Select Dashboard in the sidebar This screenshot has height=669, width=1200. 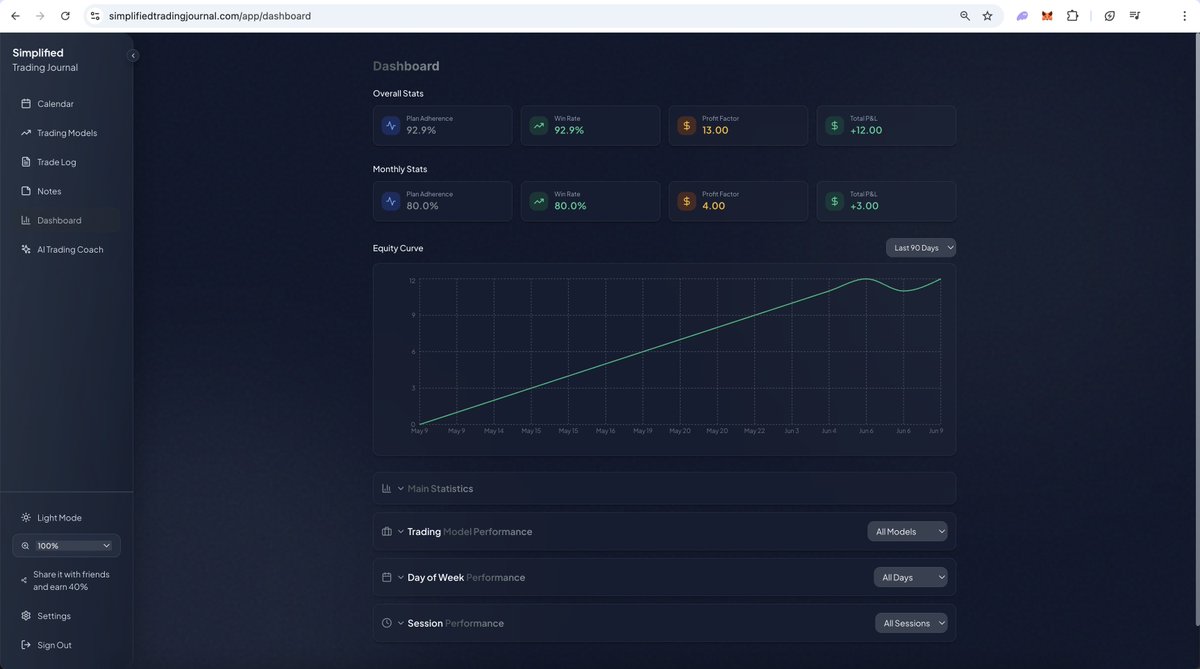click(x=66, y=220)
